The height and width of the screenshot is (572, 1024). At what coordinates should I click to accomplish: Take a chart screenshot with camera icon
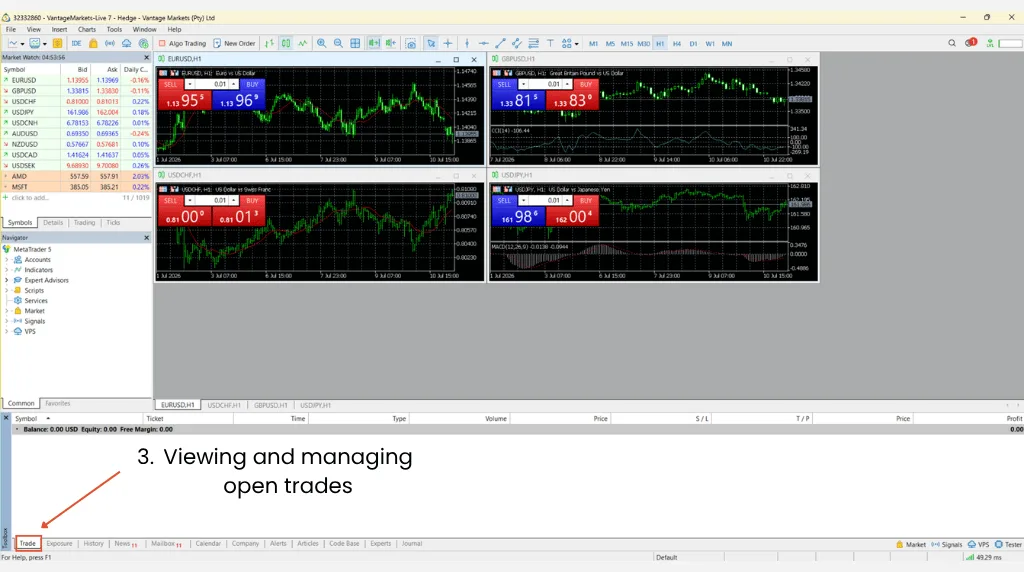(x=411, y=44)
